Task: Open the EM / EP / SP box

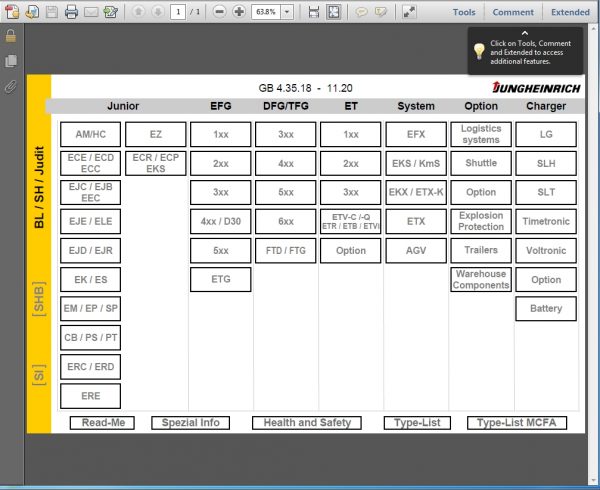Action: 90,309
